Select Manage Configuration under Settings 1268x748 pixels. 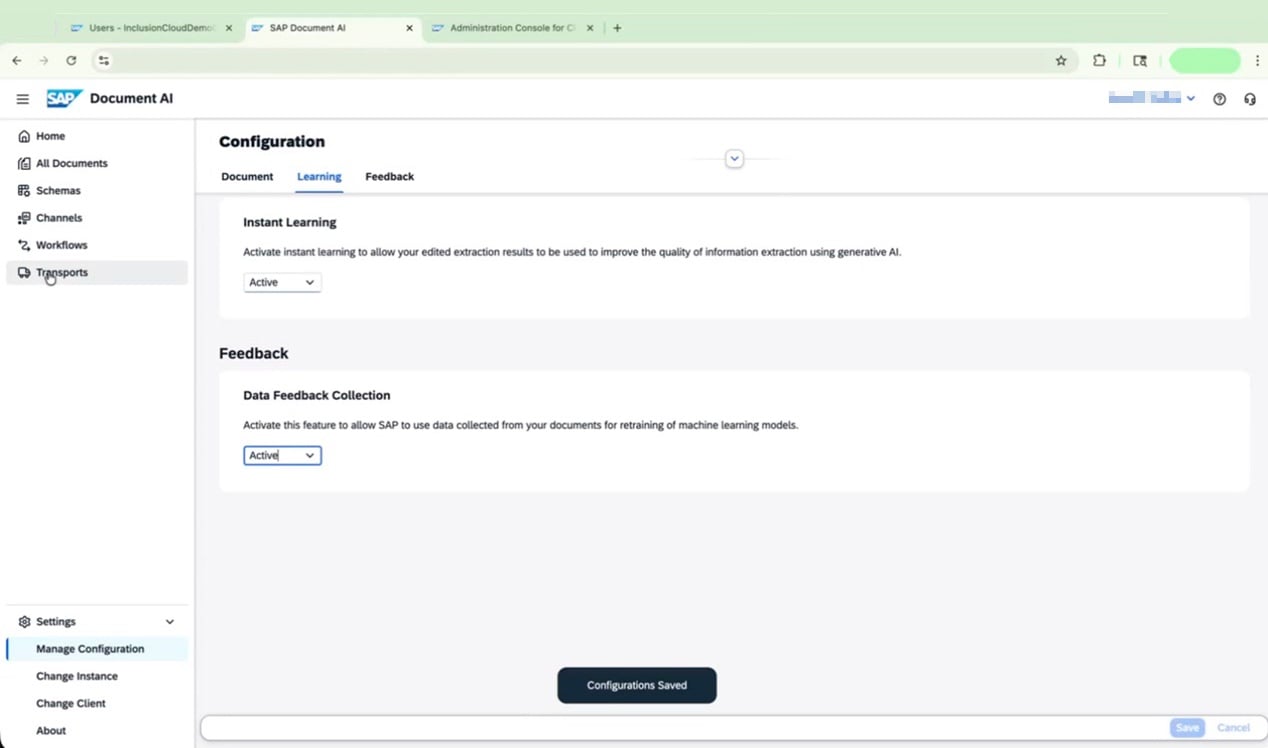pos(97,649)
